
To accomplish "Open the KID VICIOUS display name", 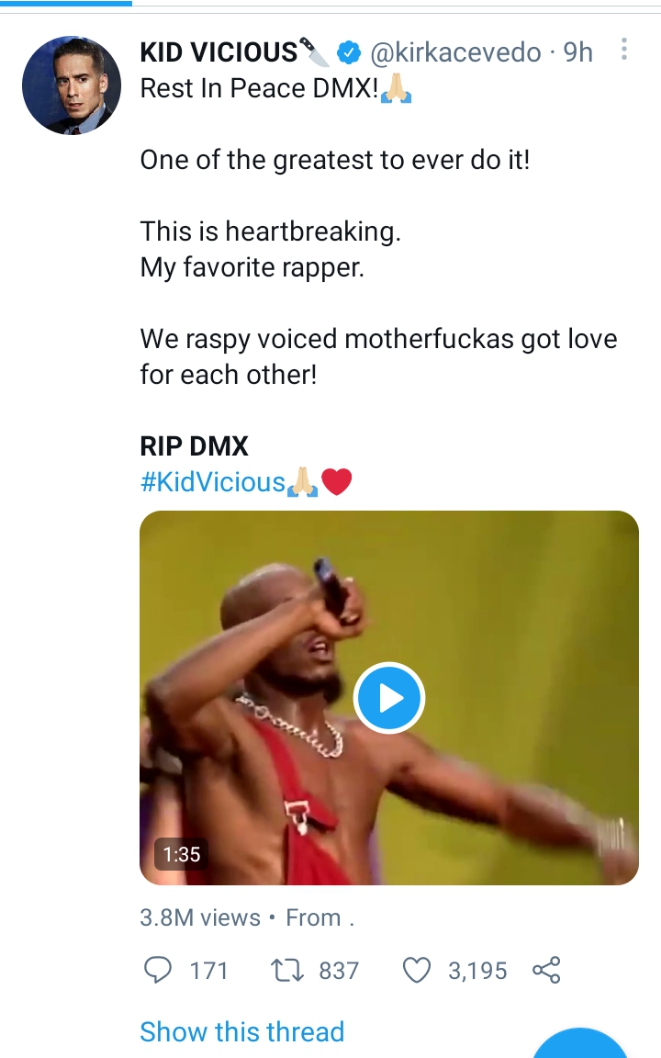I will click(219, 52).
